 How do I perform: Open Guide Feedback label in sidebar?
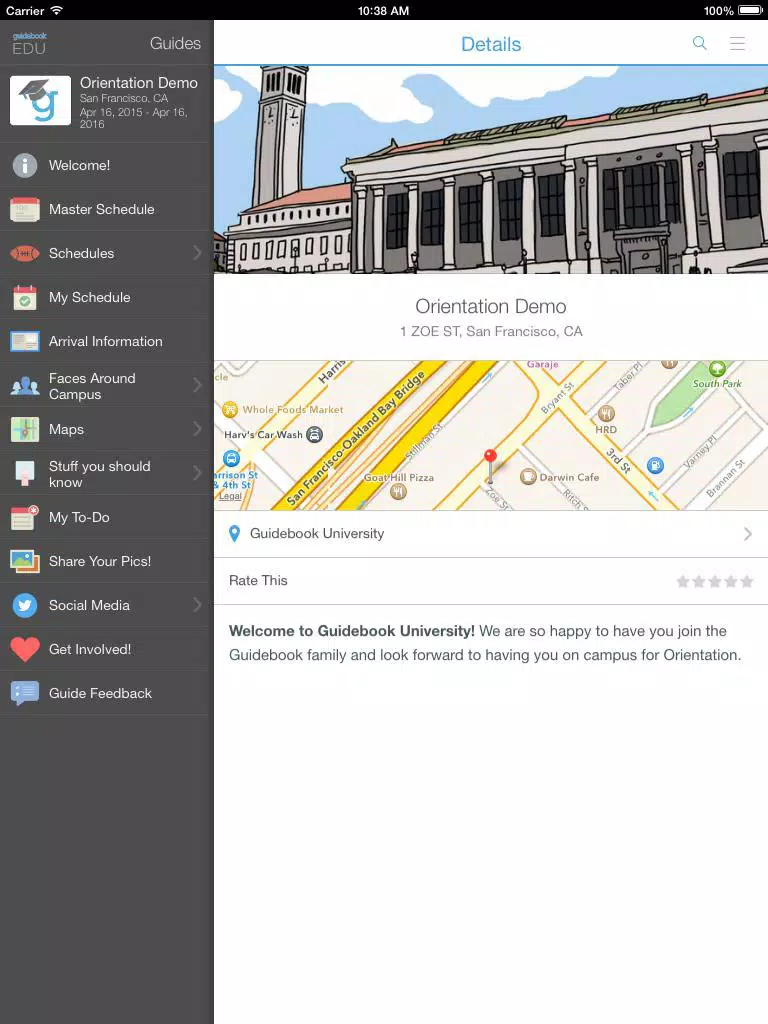[101, 693]
